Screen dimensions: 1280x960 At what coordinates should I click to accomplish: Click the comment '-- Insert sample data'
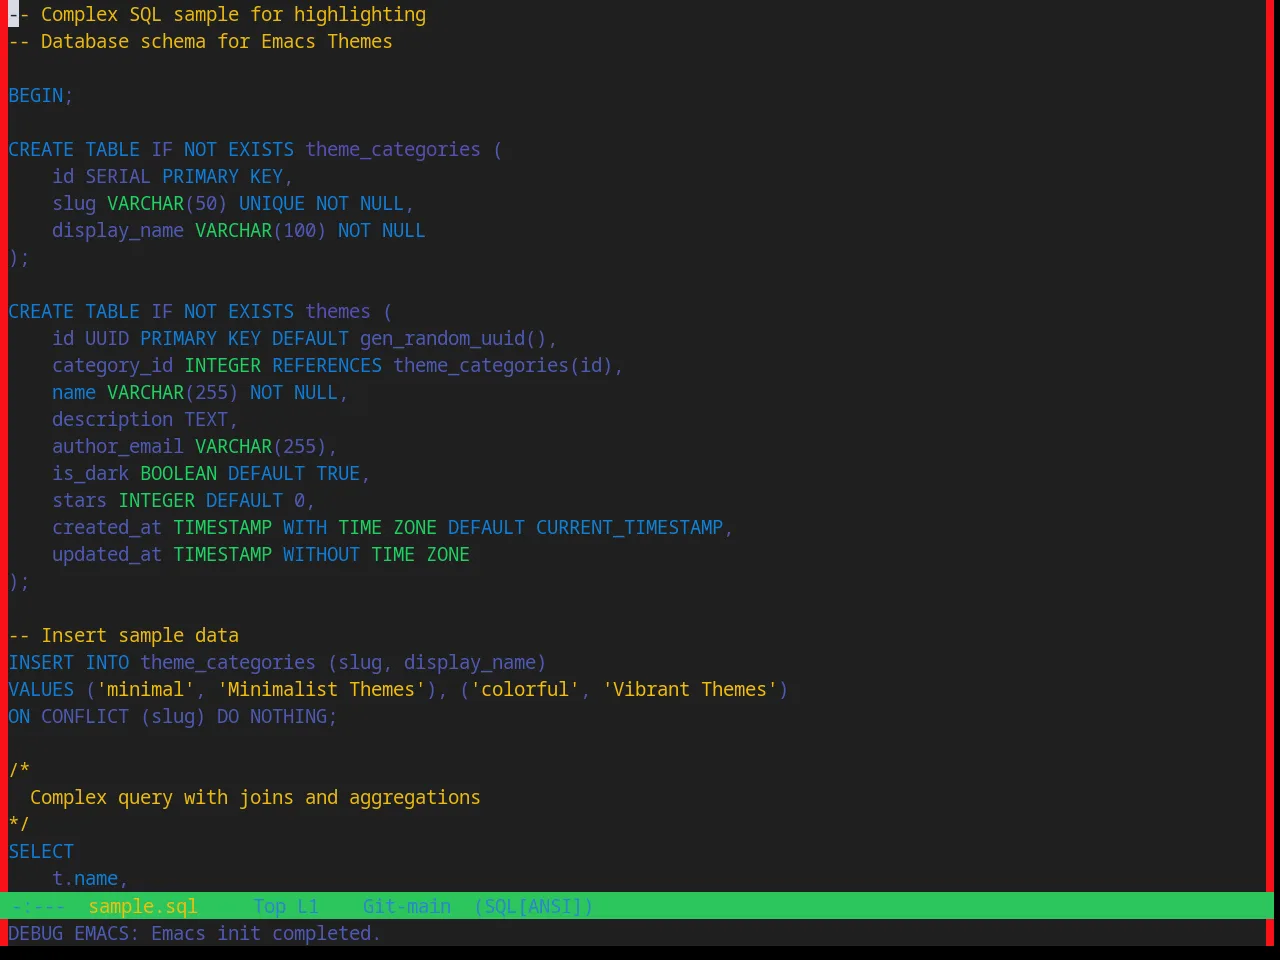pos(123,636)
